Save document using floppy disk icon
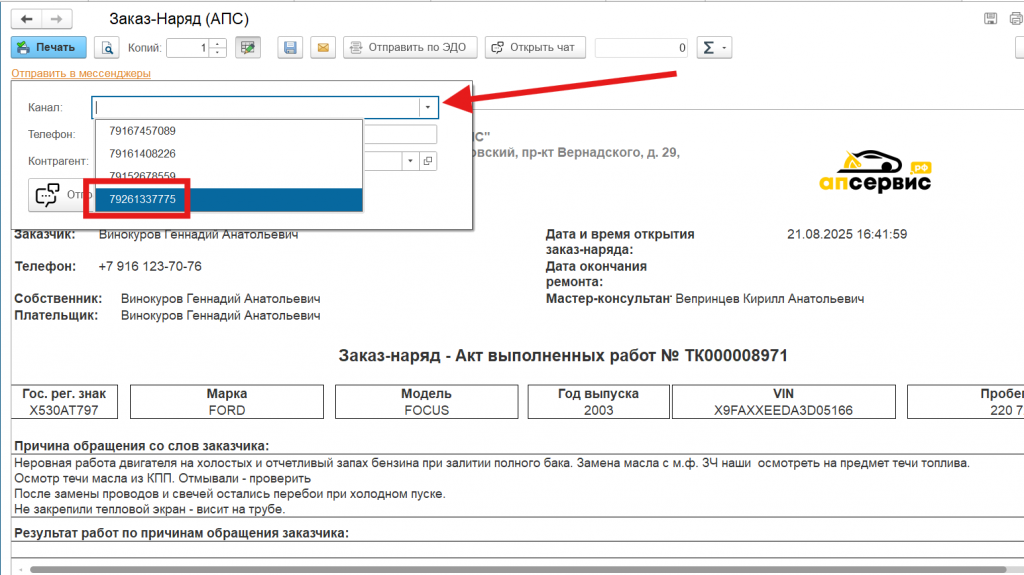This screenshot has width=1024, height=575. [291, 47]
